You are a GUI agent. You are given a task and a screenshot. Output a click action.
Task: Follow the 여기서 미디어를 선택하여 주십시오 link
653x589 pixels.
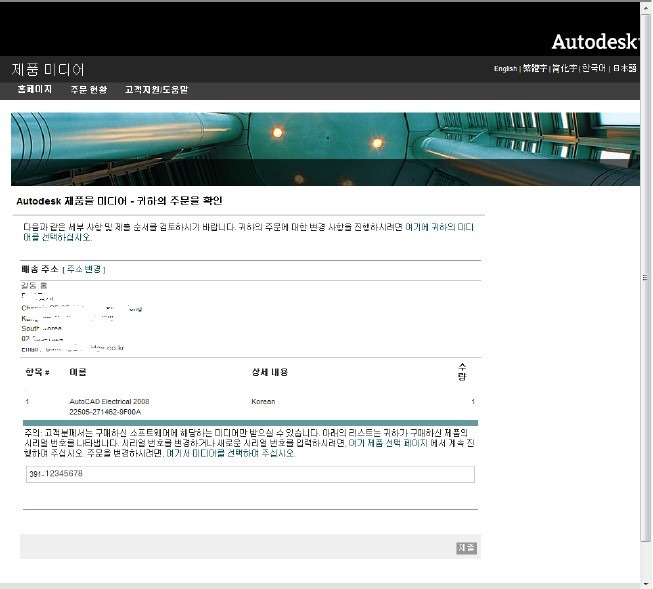click(230, 453)
